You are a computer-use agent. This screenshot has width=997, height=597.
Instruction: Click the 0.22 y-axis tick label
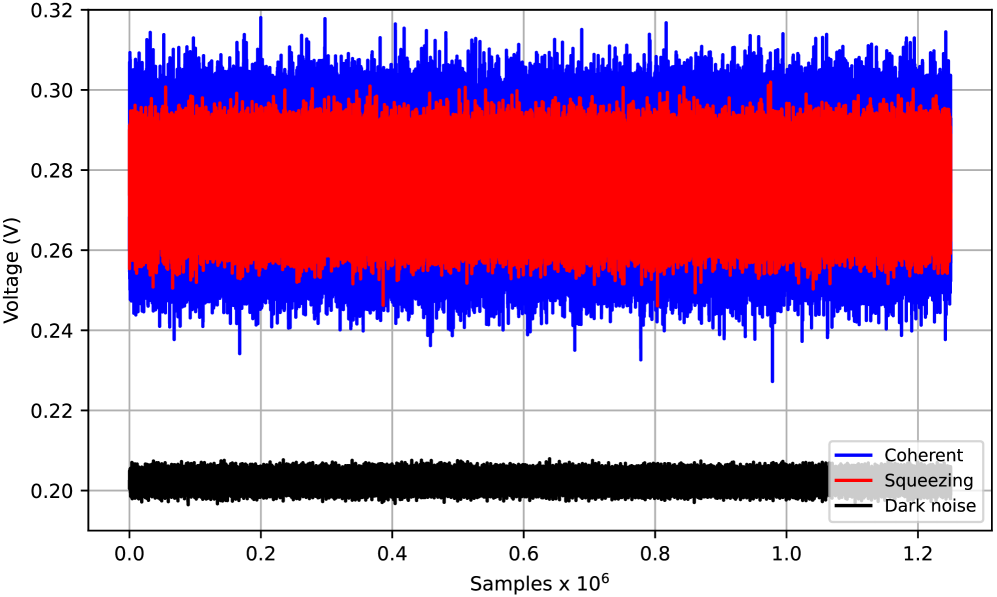click(x=52, y=411)
